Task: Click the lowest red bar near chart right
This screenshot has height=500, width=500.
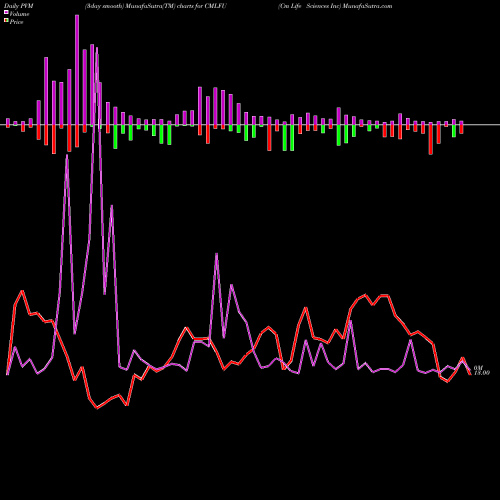Action: [x=431, y=139]
